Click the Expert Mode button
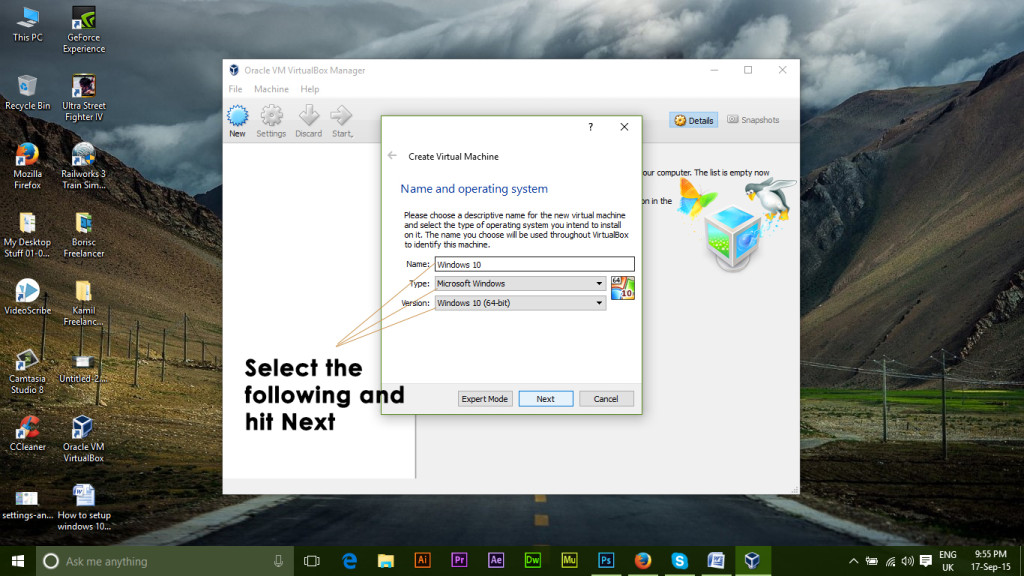 click(485, 399)
